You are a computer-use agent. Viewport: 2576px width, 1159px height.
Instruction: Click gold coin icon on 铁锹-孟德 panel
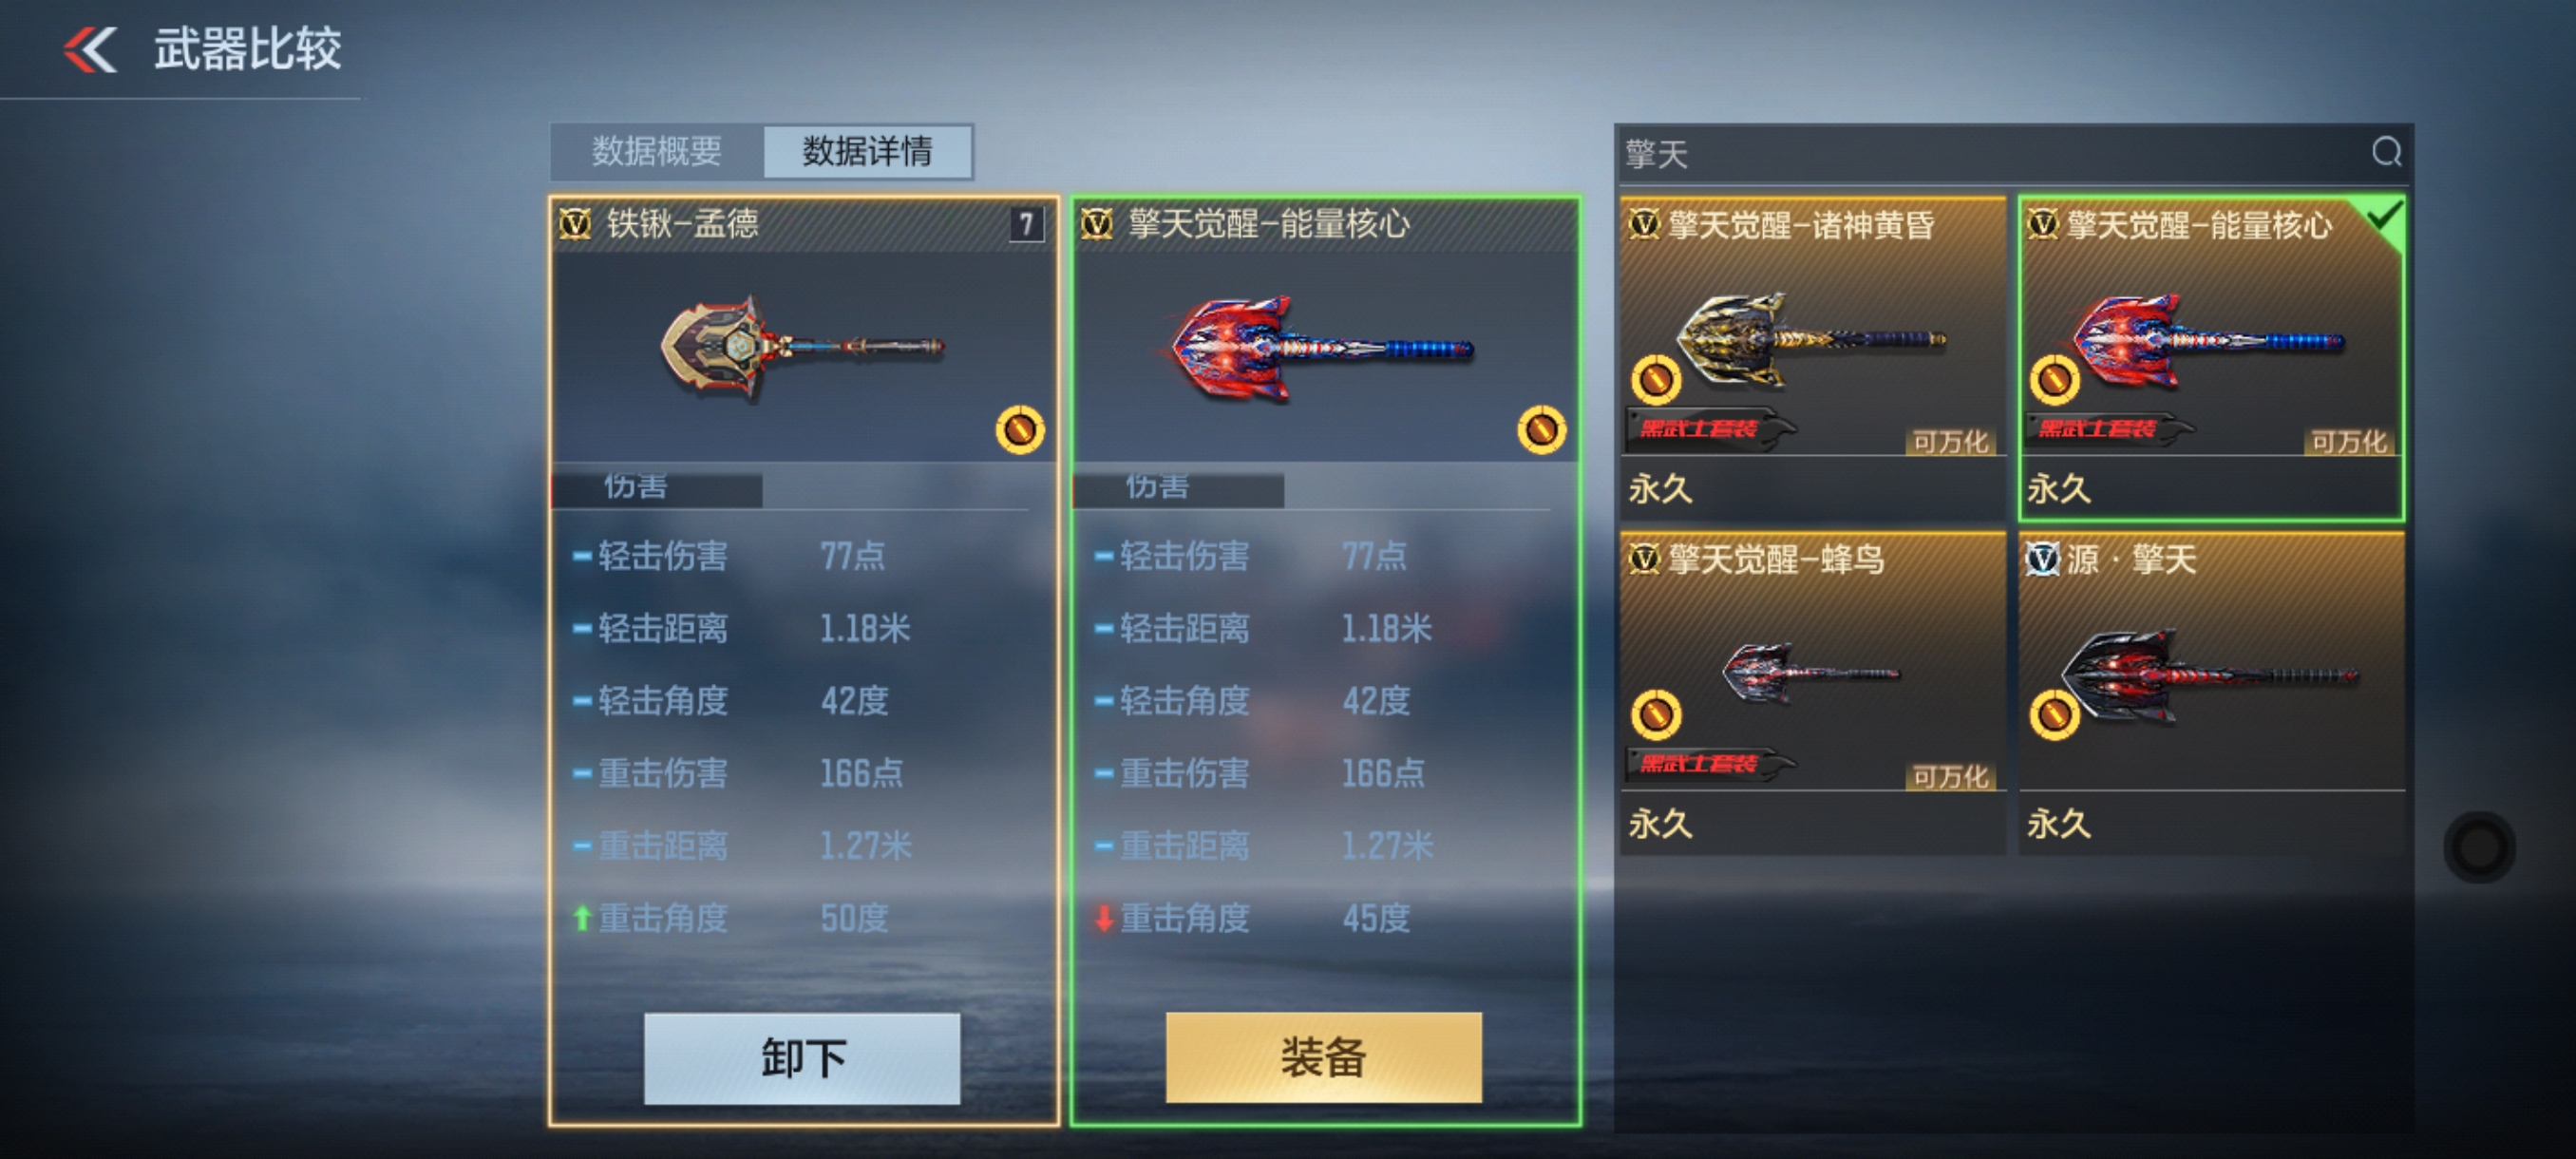click(x=1019, y=430)
